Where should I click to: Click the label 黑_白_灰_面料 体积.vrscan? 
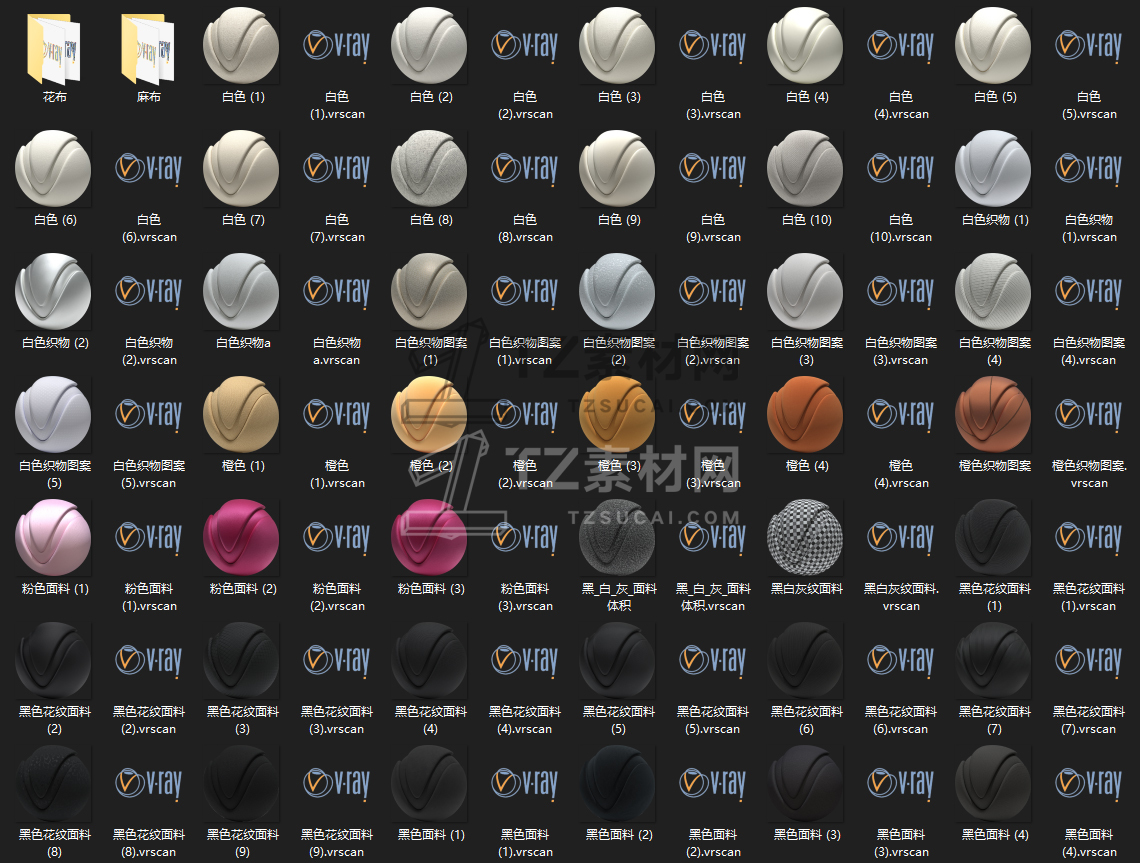click(x=713, y=597)
